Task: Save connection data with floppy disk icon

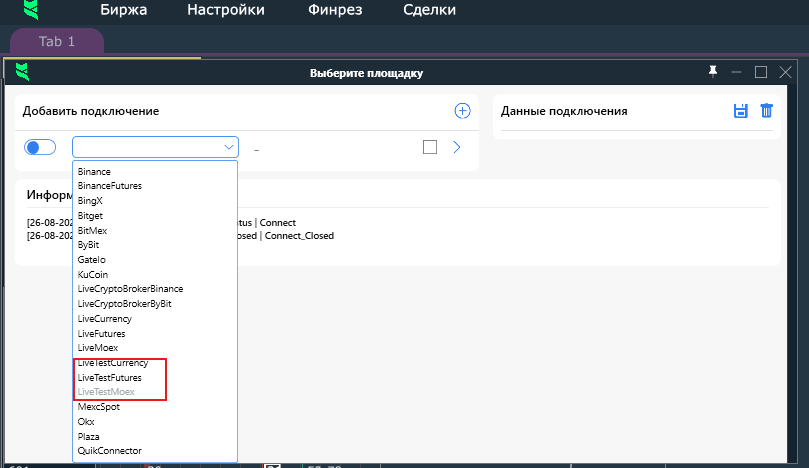Action: point(740,111)
